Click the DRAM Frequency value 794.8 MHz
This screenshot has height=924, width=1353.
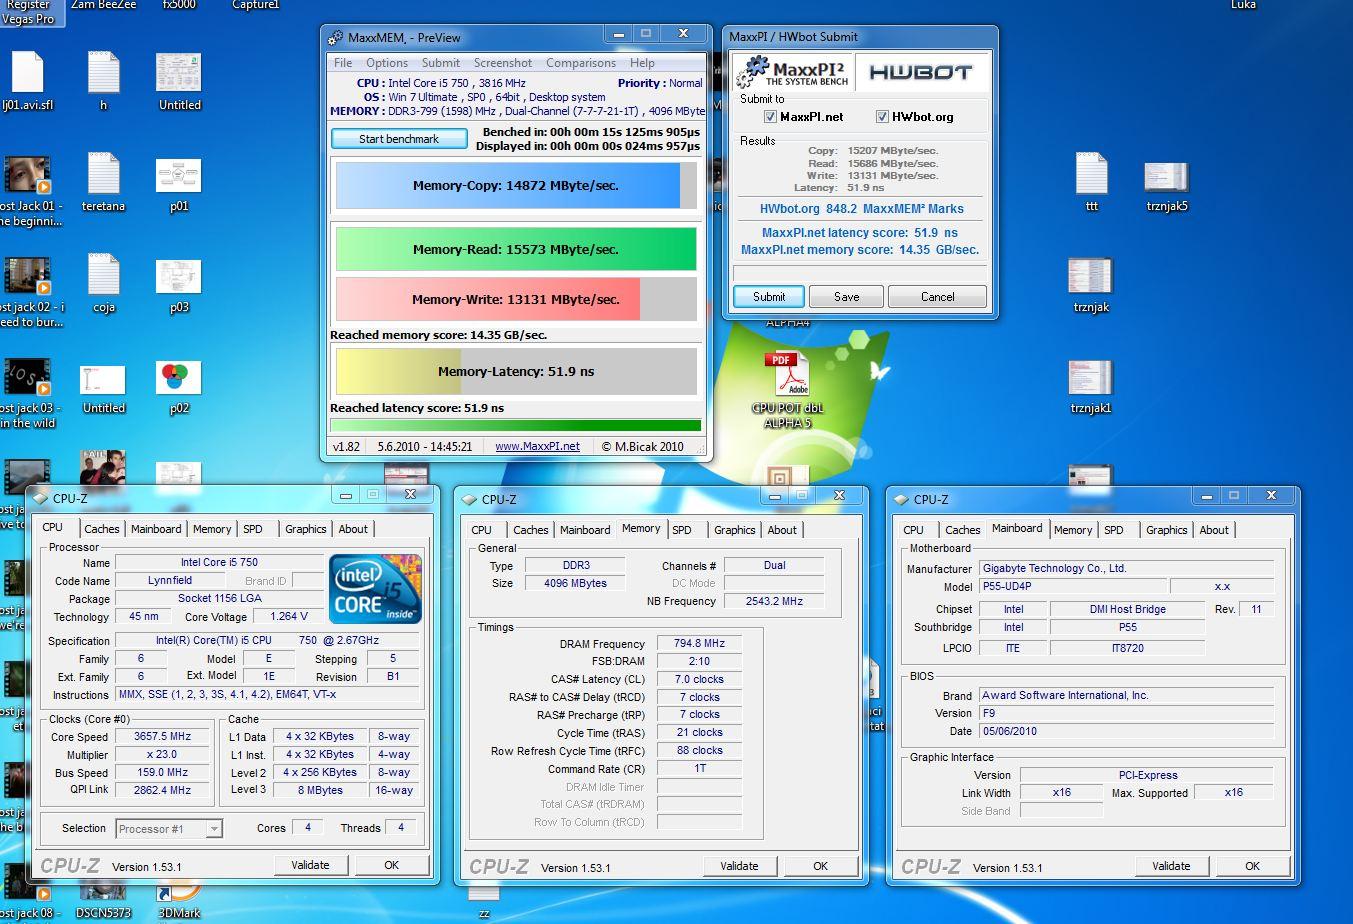(700, 643)
